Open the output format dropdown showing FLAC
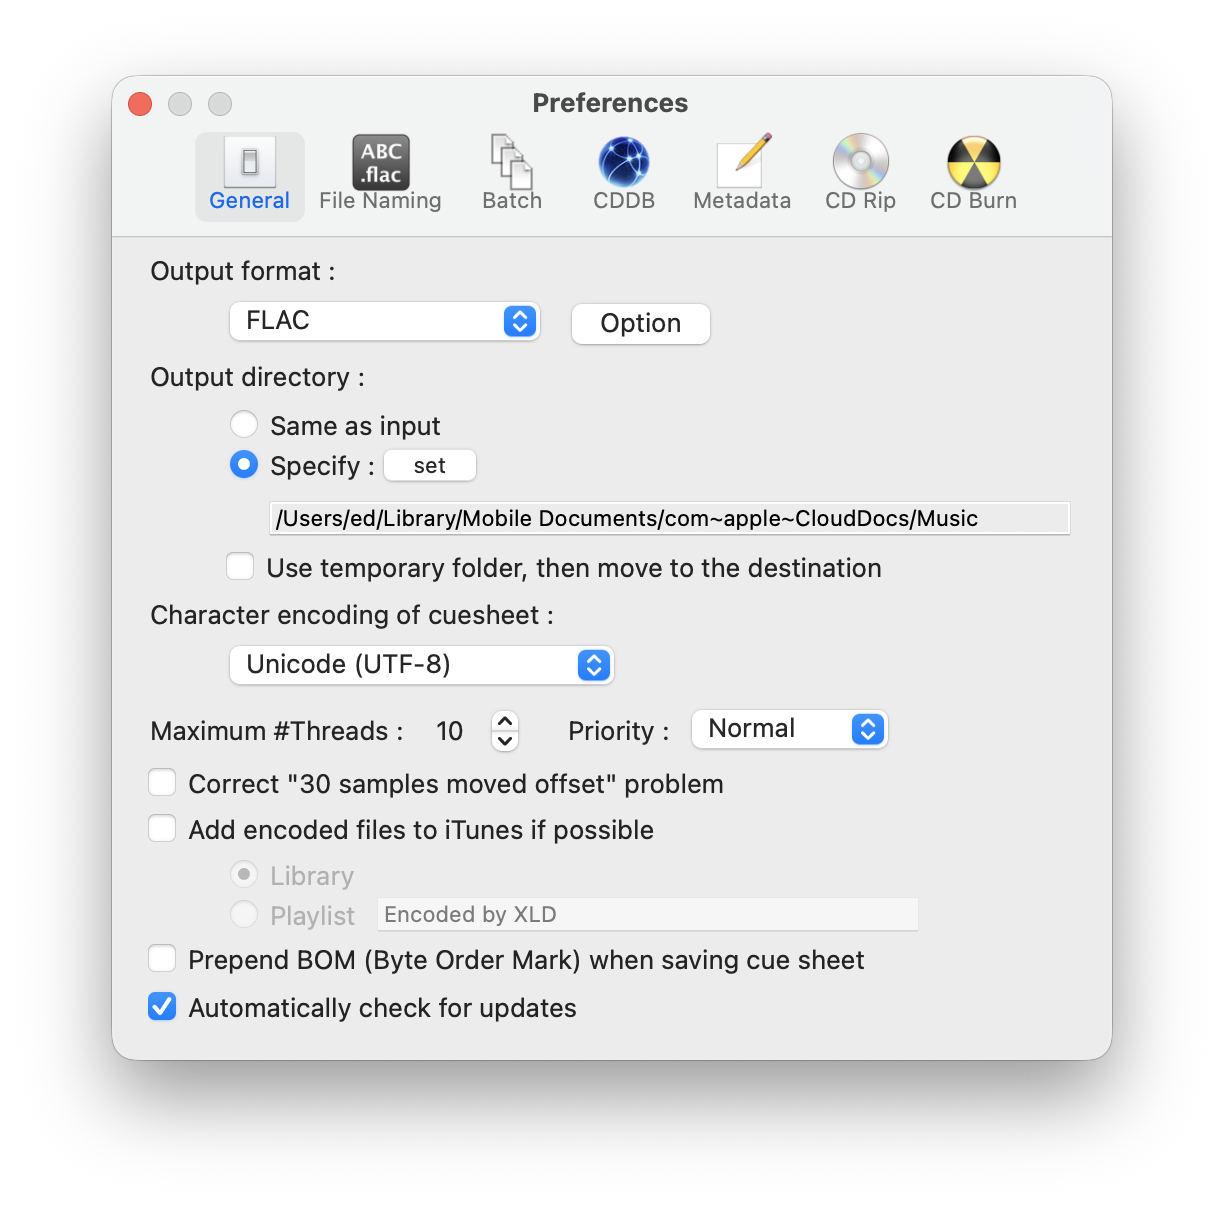The image size is (1224, 1208). [x=384, y=321]
